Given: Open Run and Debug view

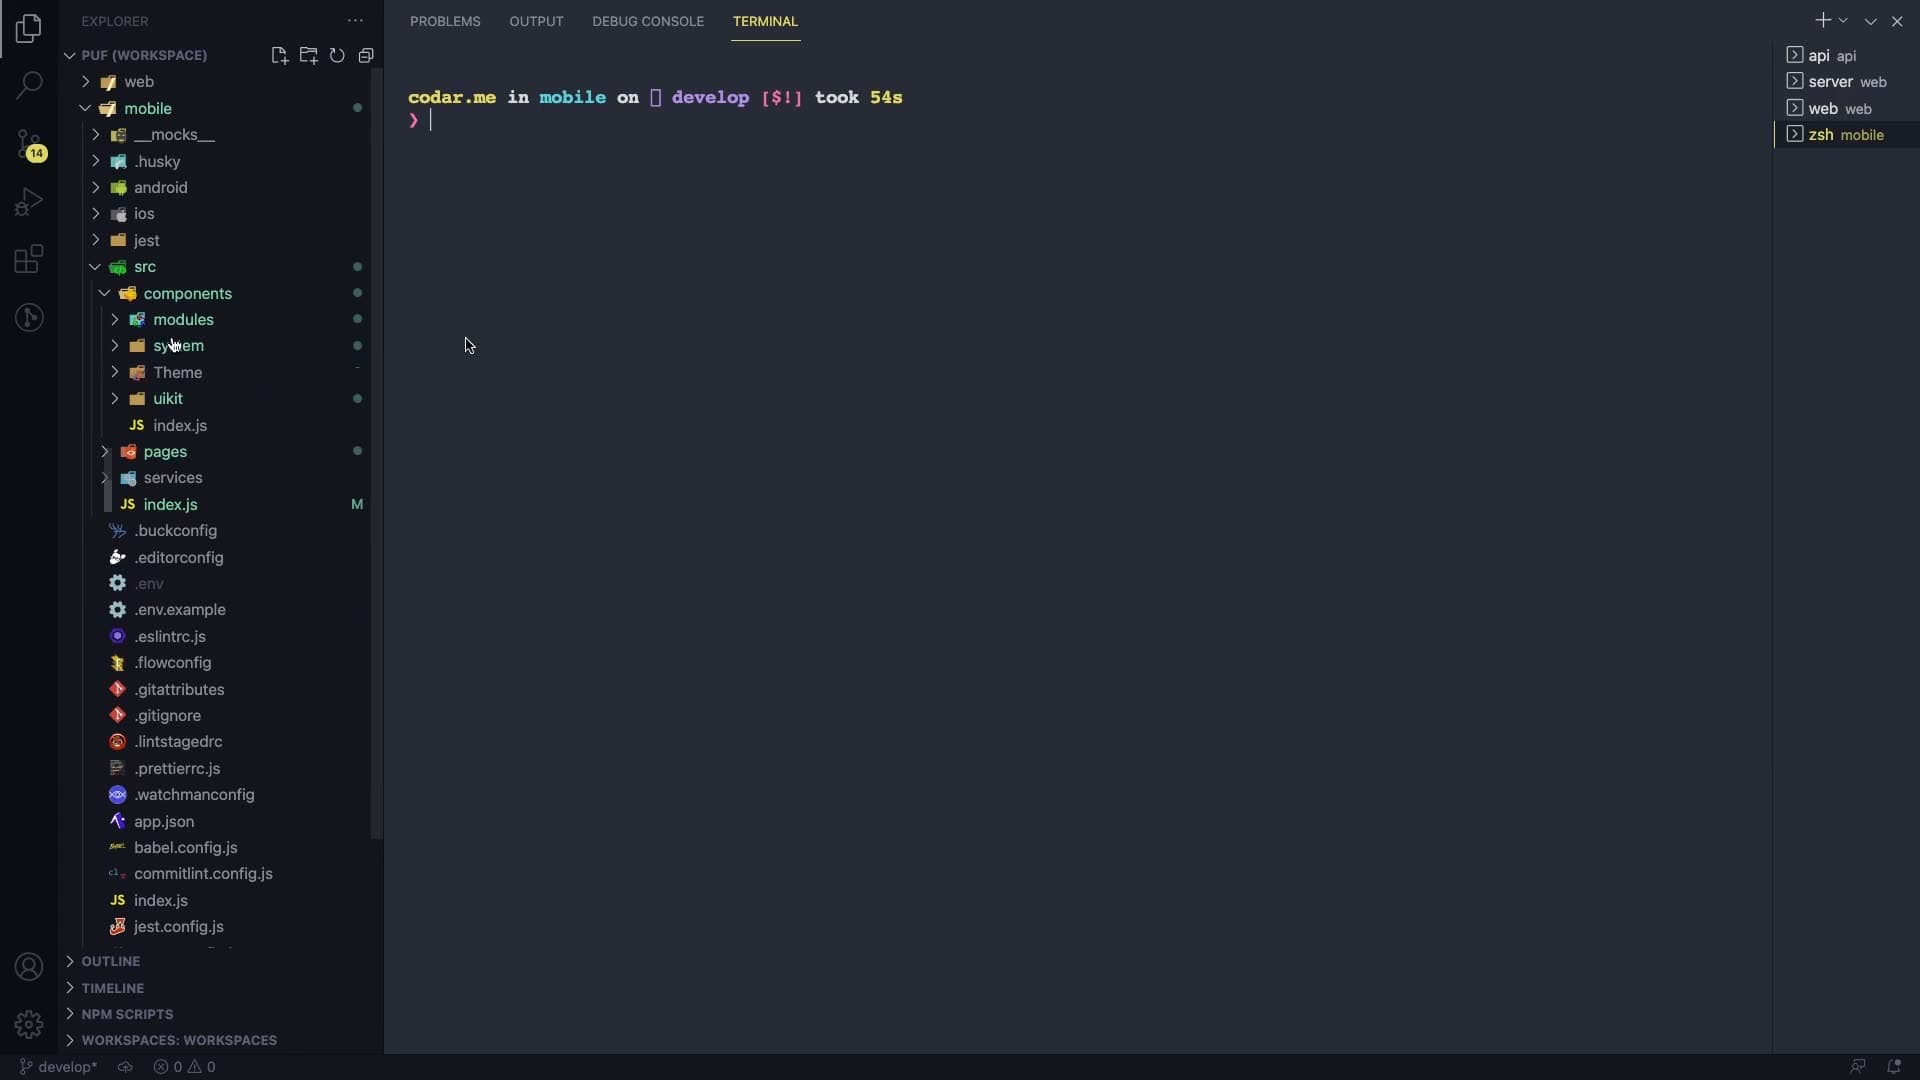Looking at the screenshot, I should click(x=29, y=202).
